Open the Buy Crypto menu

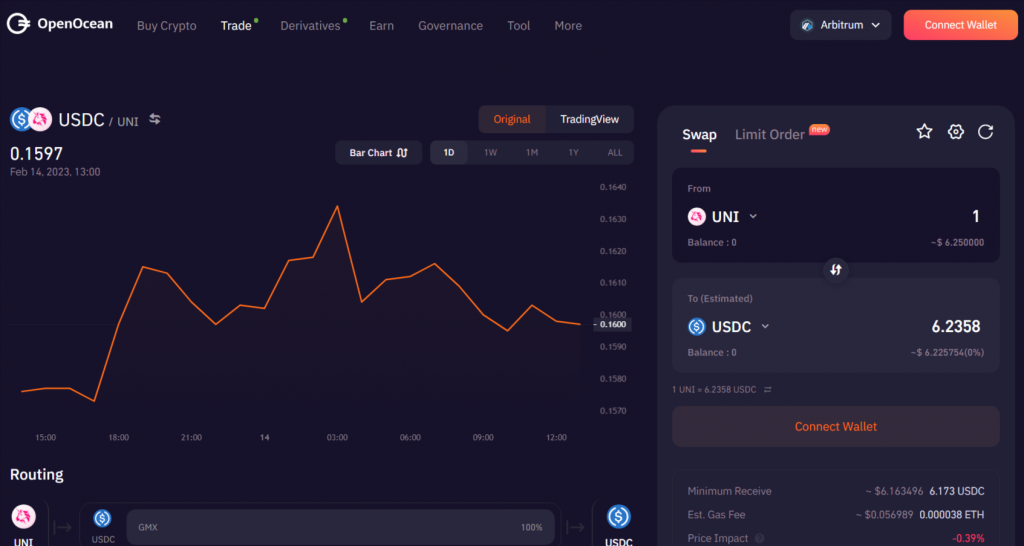pos(167,25)
